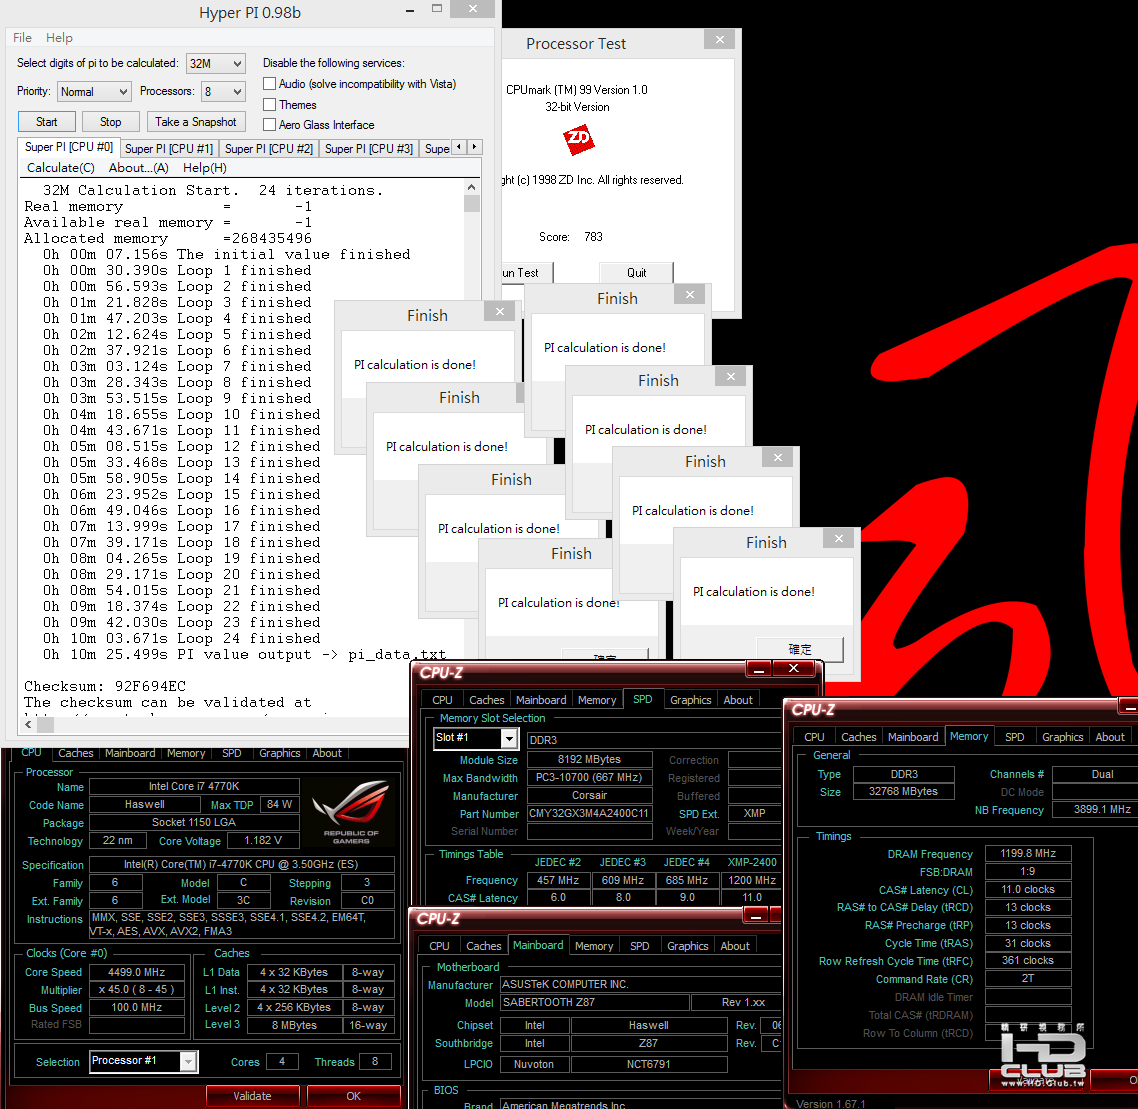Open the Calculate(C) menu
This screenshot has height=1109, width=1138.
(x=60, y=168)
